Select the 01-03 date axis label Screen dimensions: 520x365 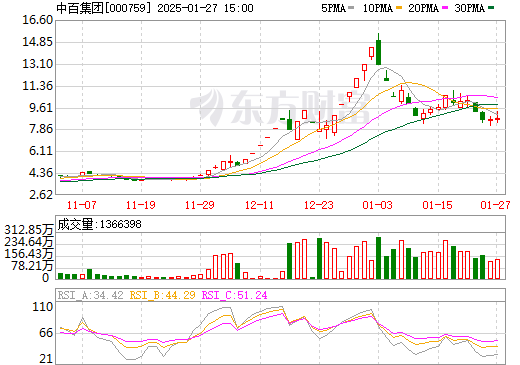click(x=378, y=205)
